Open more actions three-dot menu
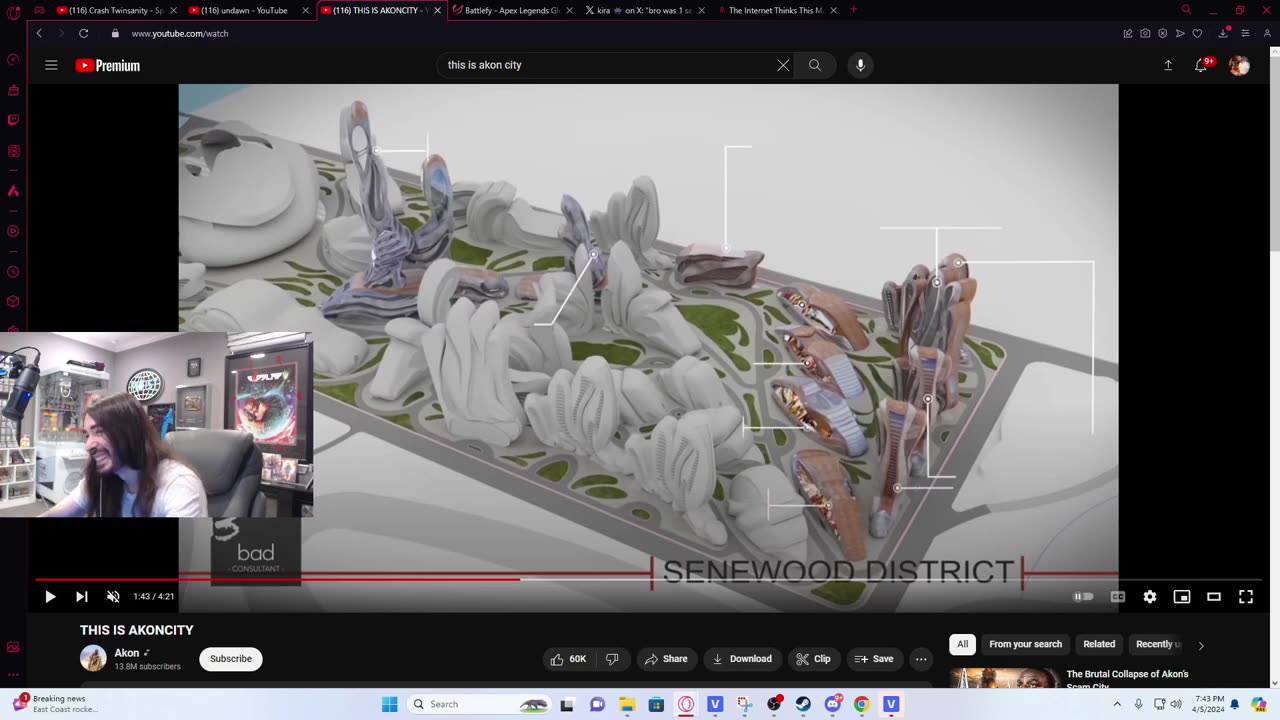This screenshot has height=720, width=1280. click(921, 659)
